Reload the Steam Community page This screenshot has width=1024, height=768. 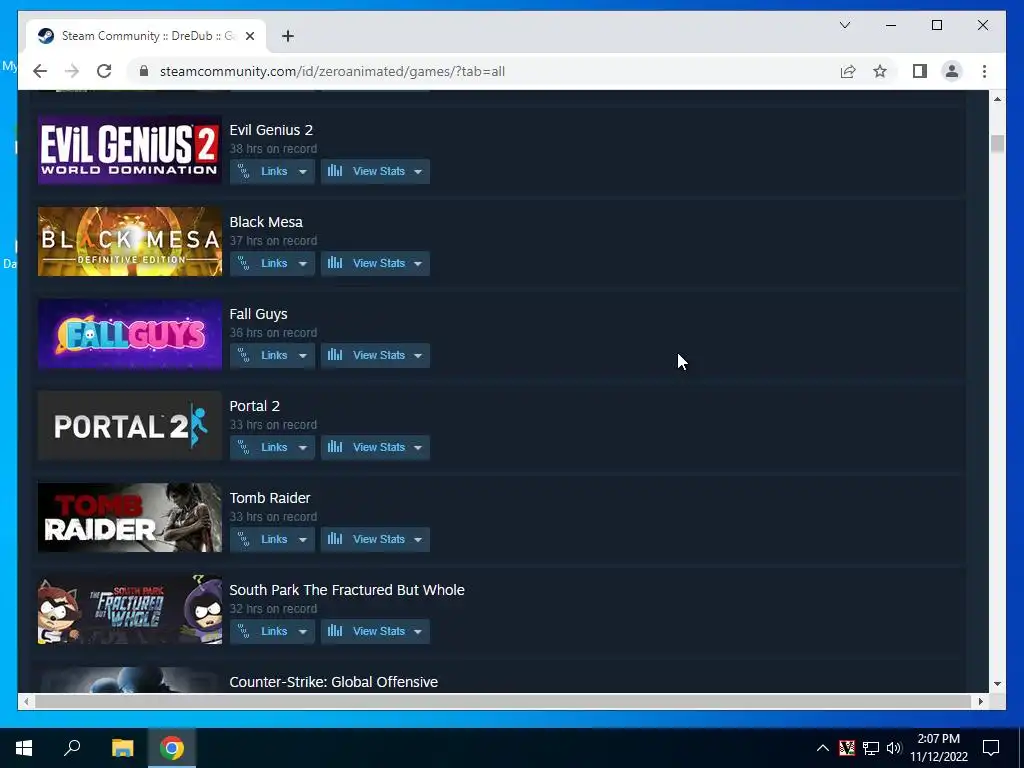click(x=104, y=71)
